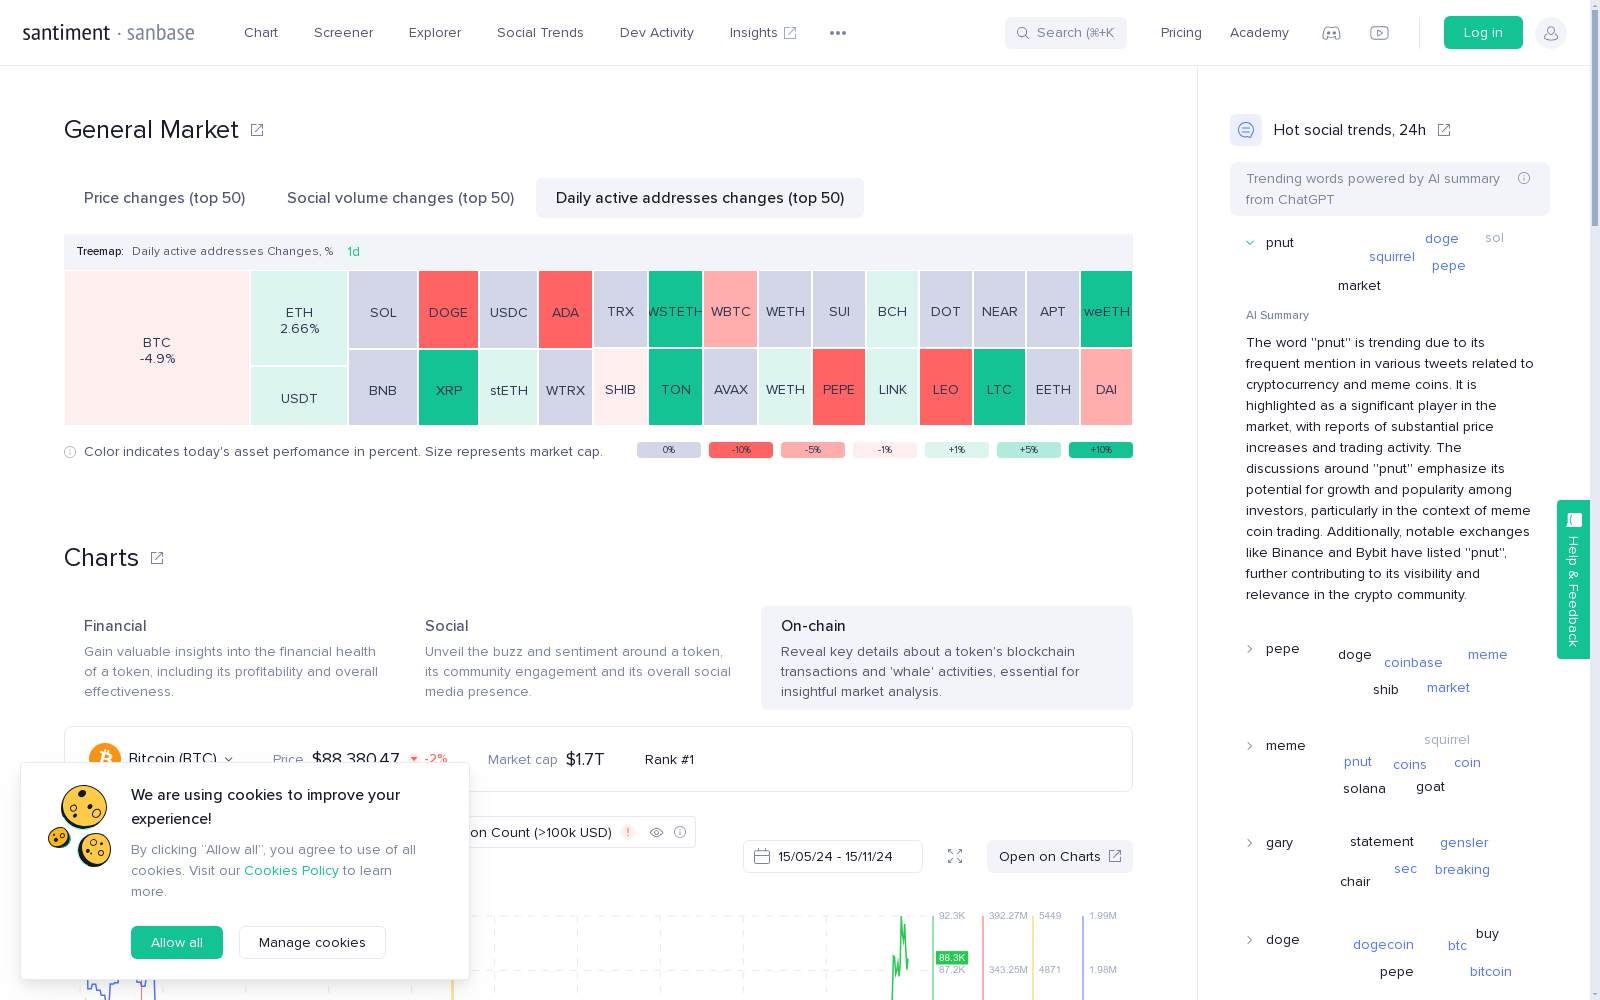The image size is (1600, 1000).
Task: Click the trending word "gensler"
Action: (1464, 843)
